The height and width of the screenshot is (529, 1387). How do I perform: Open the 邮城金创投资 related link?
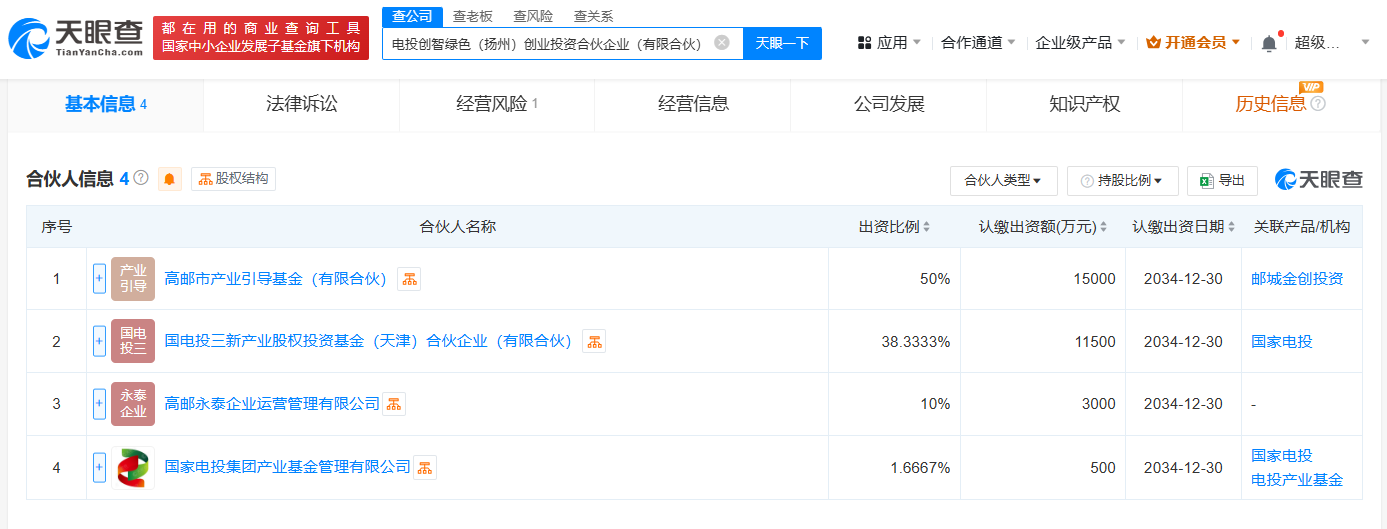coord(1297,279)
